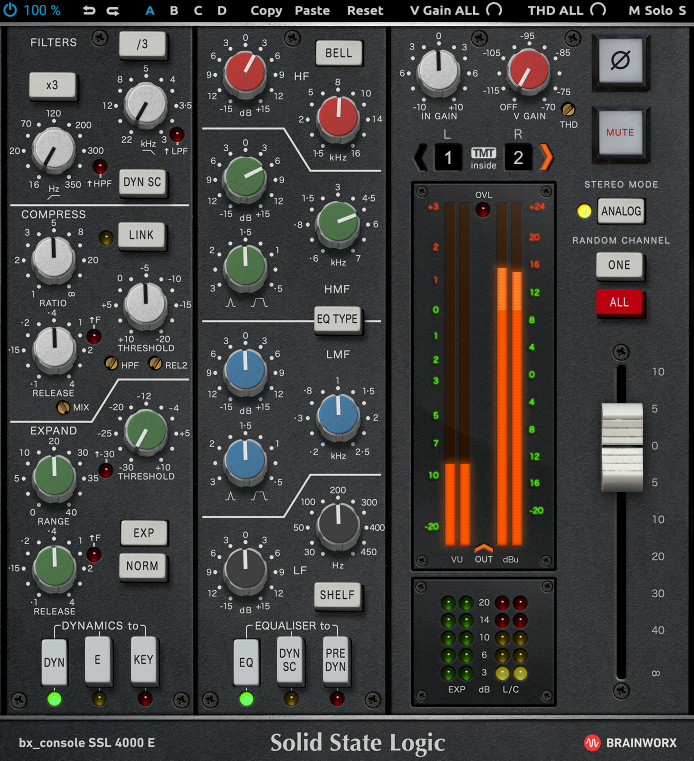Click the output volume fader handle
Viewport: 694px width, 761px height.
click(x=621, y=447)
